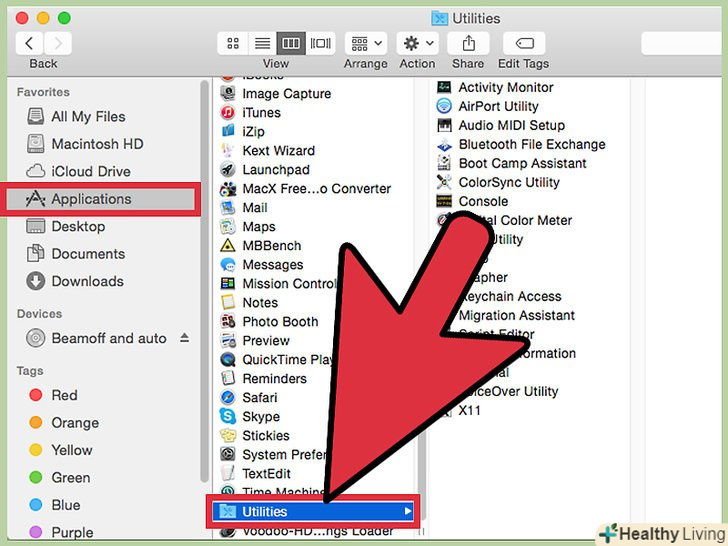Image resolution: width=728 pixels, height=546 pixels.
Task: Click the Preview app icon
Action: click(228, 340)
